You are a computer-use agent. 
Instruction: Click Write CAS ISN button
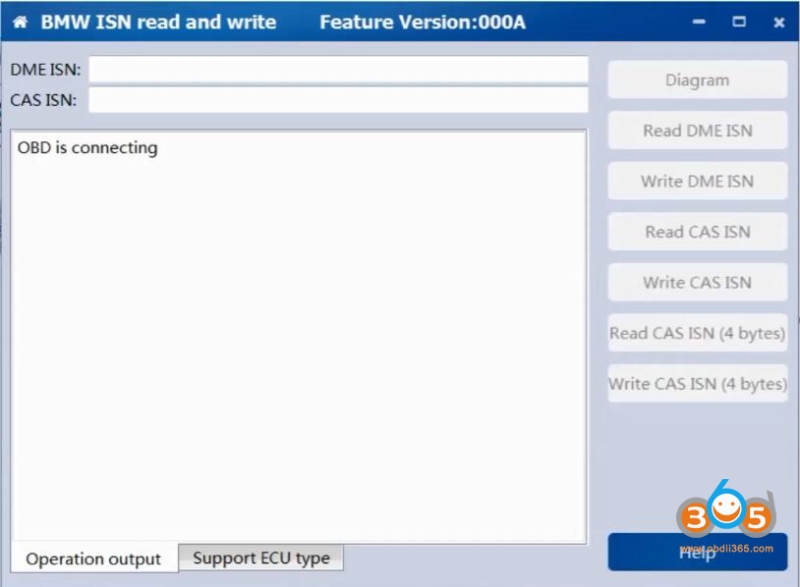(697, 282)
